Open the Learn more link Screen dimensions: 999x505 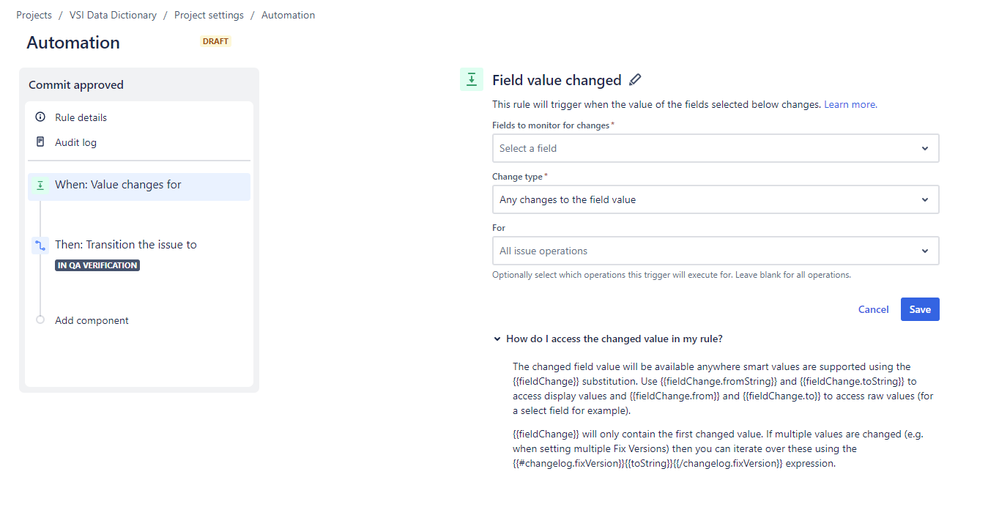[x=851, y=104]
